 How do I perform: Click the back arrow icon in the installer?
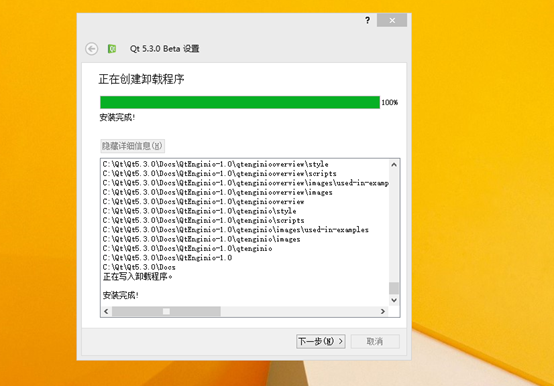[x=92, y=49]
